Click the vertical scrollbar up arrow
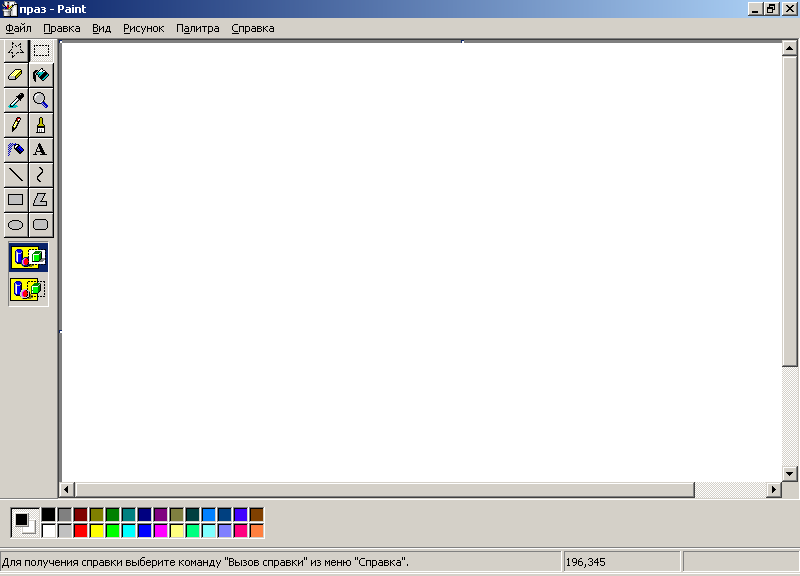 tap(789, 48)
